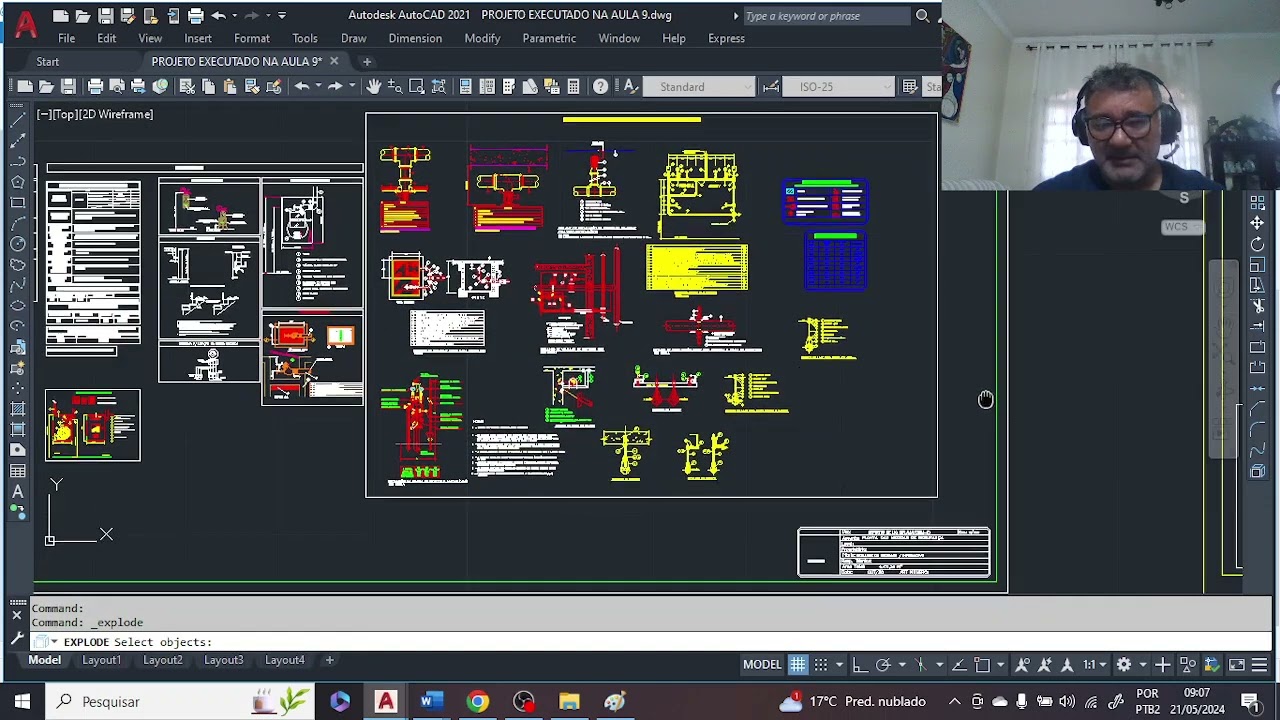Open the Draw menu
The width and height of the screenshot is (1280, 720).
click(353, 38)
